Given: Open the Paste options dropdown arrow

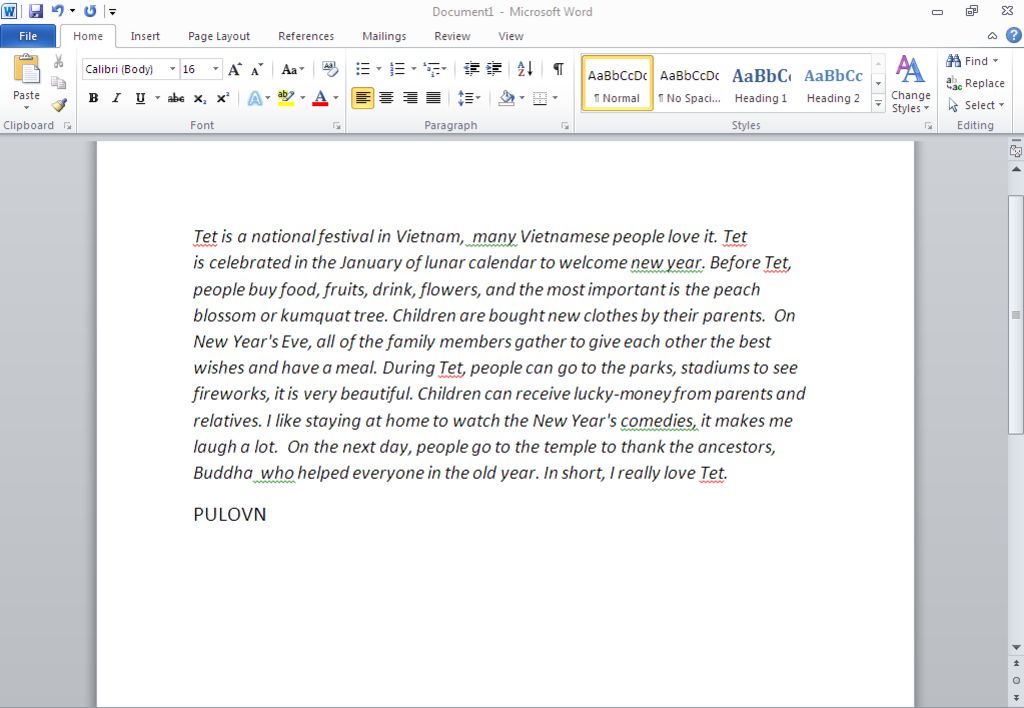Looking at the screenshot, I should click(x=26, y=108).
